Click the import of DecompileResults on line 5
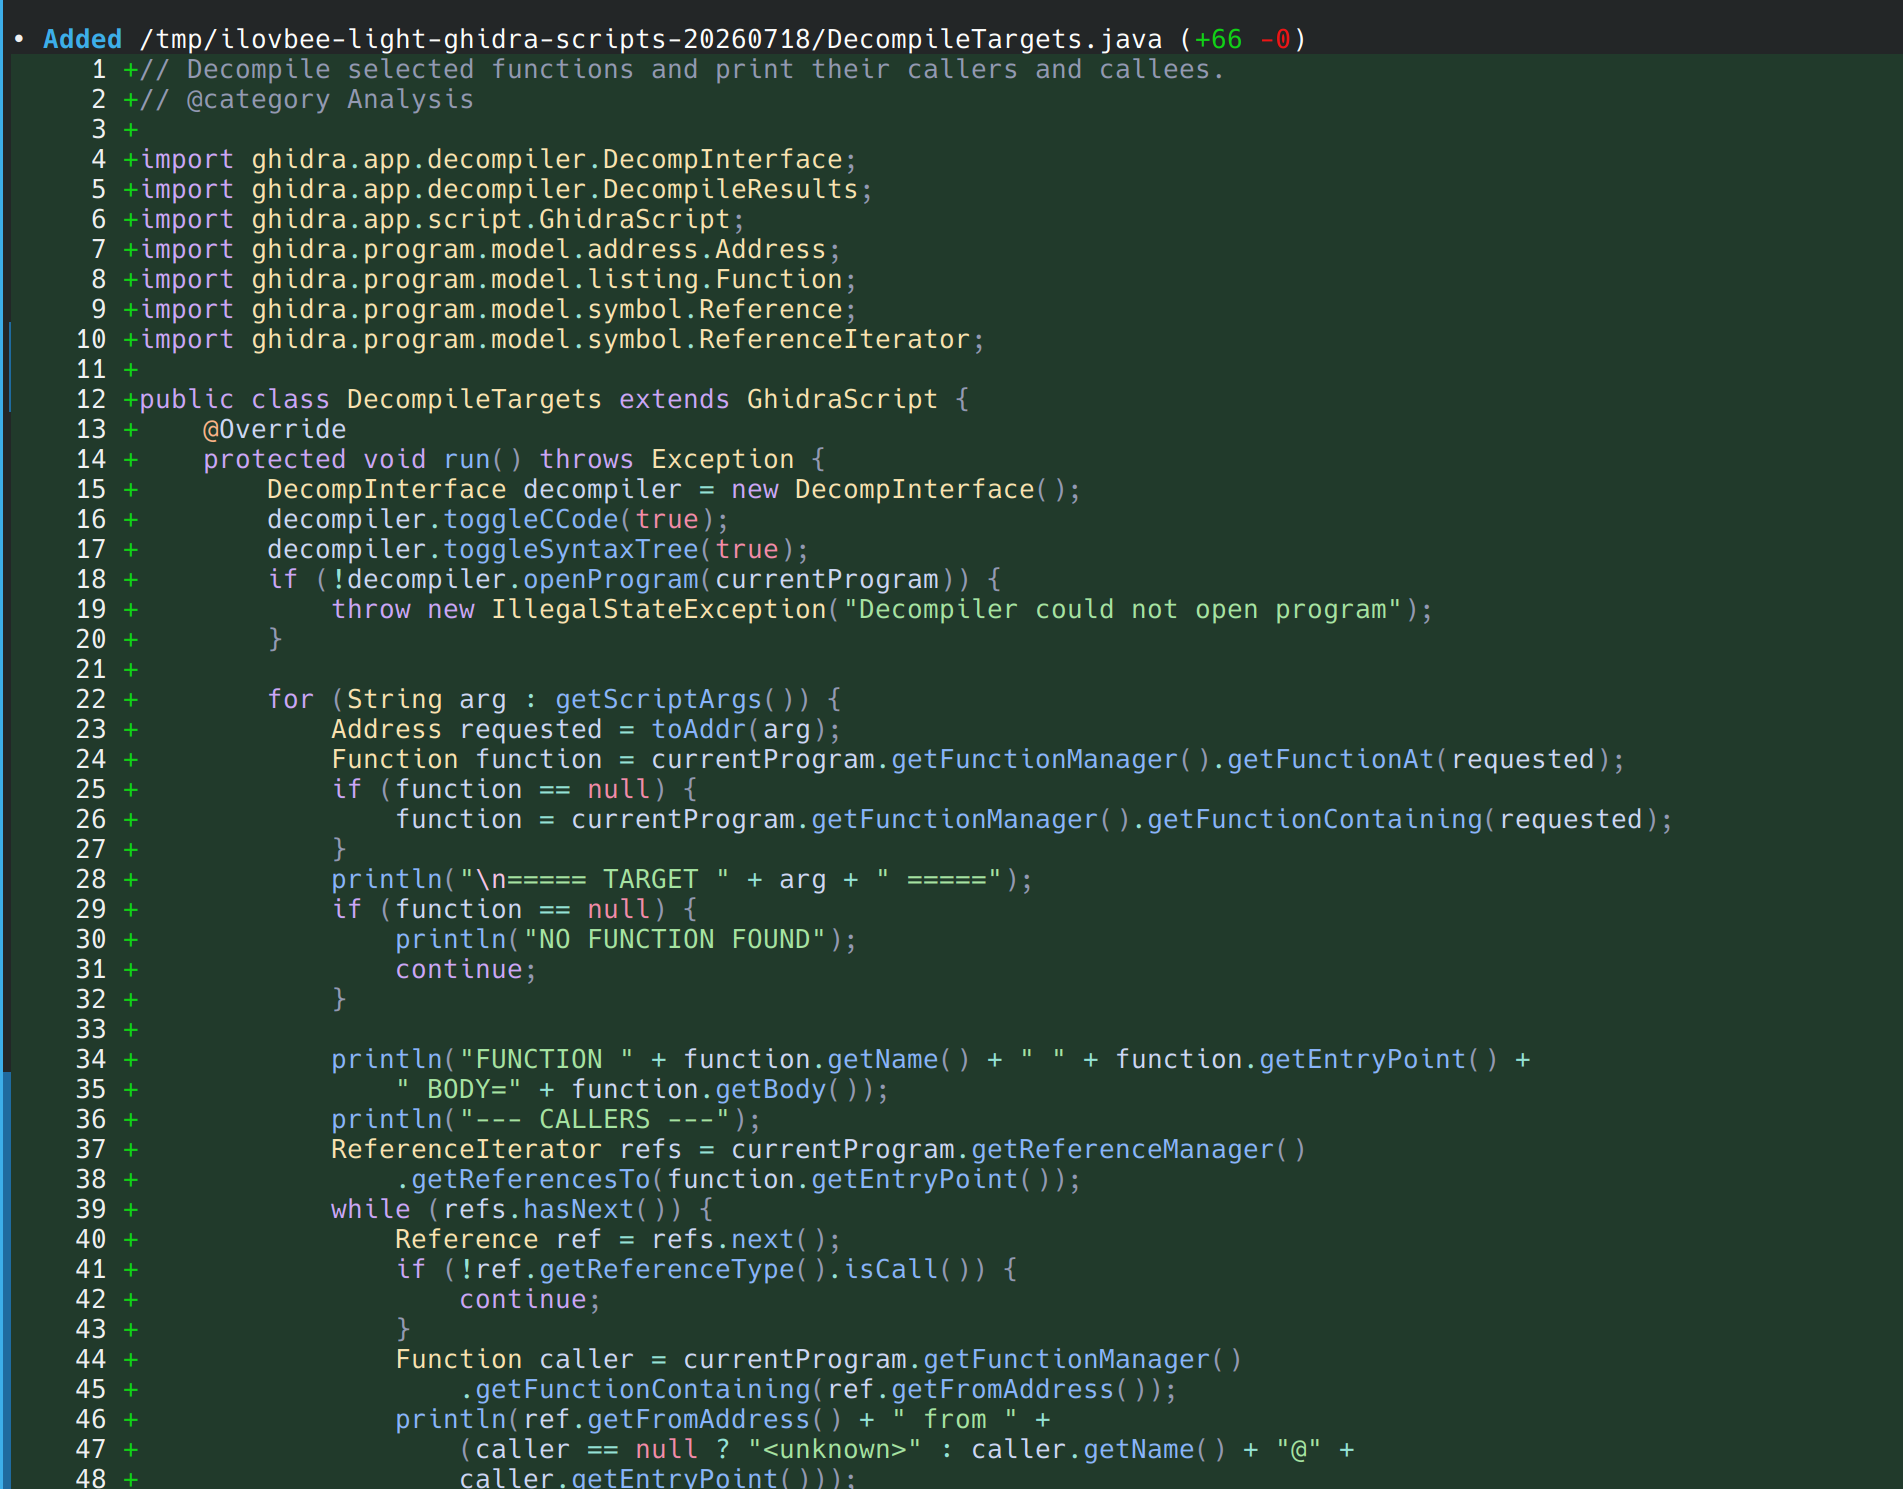 tap(506, 189)
